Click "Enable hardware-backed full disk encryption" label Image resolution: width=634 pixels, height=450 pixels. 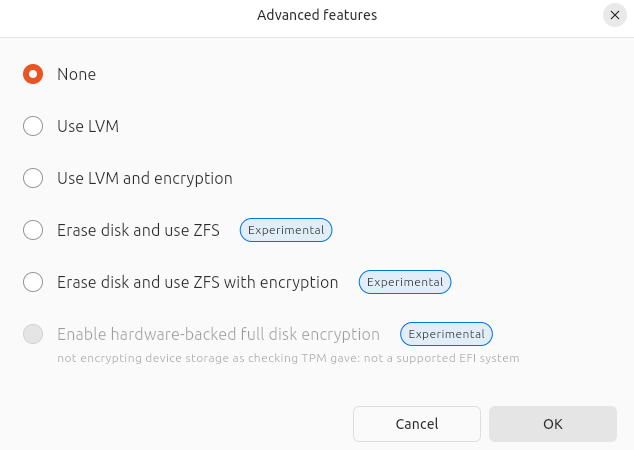(218, 334)
